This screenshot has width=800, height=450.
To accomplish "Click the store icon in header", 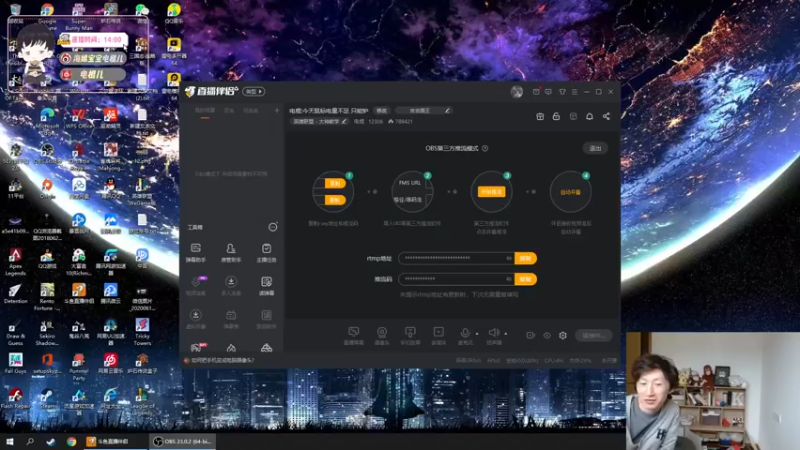I will coord(573,116).
